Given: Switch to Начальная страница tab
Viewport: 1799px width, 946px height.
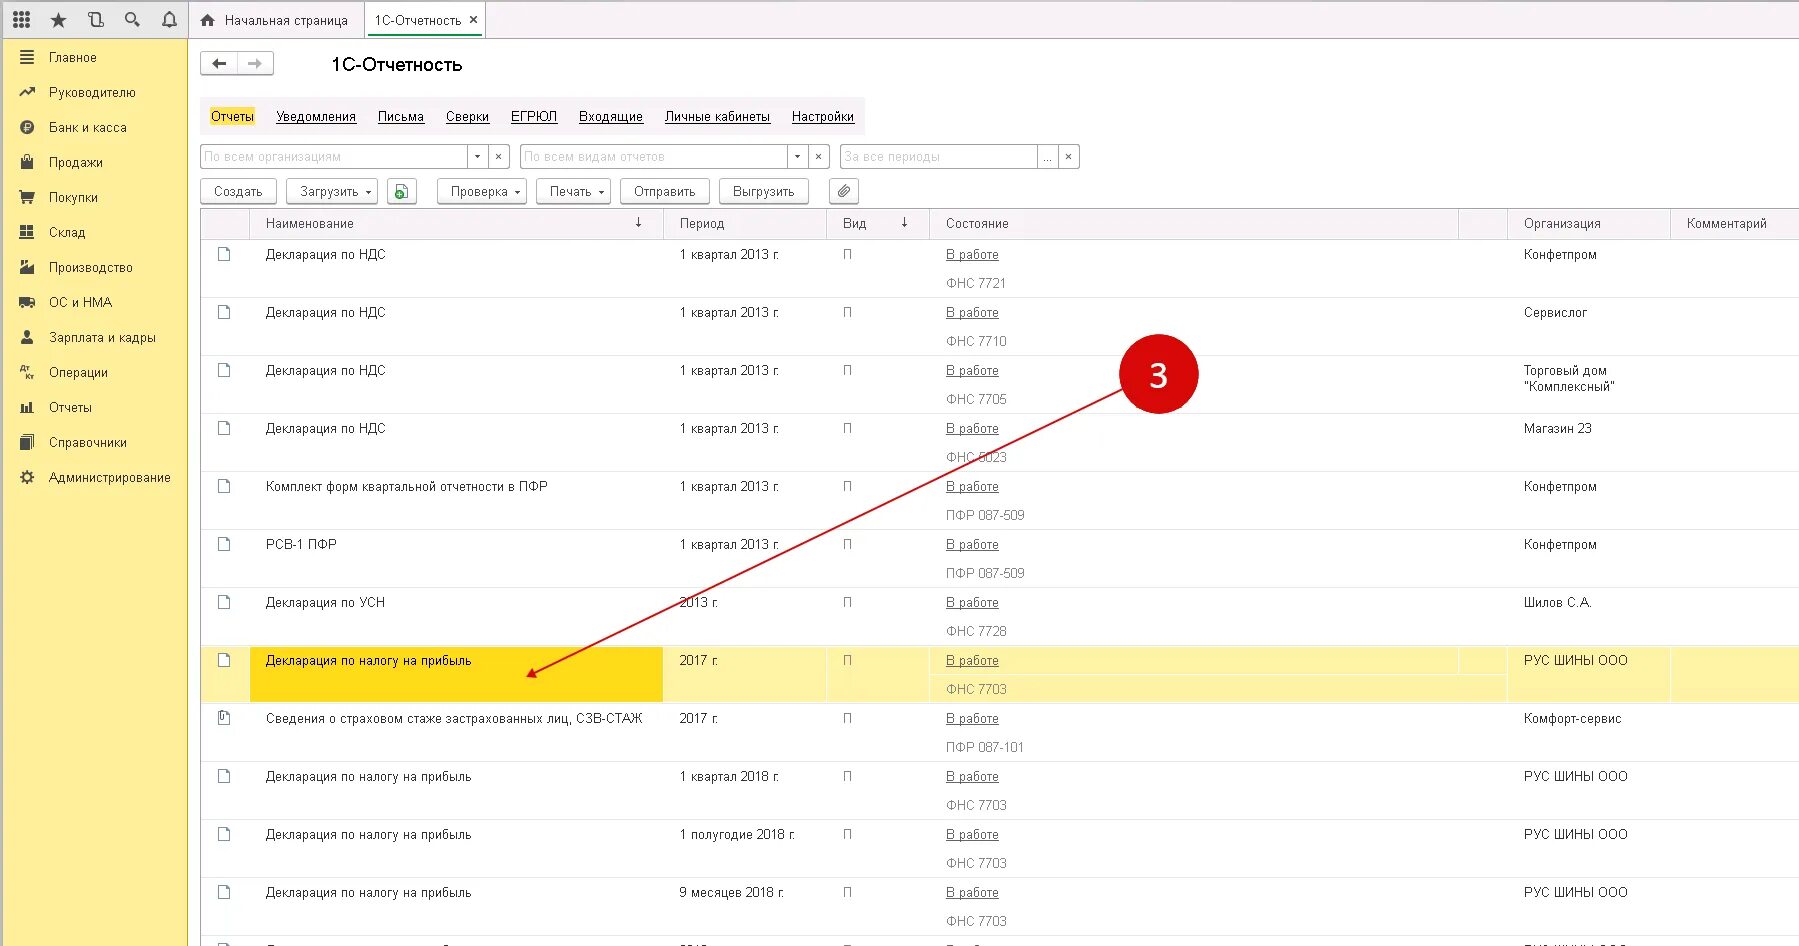Looking at the screenshot, I should pyautogui.click(x=275, y=20).
